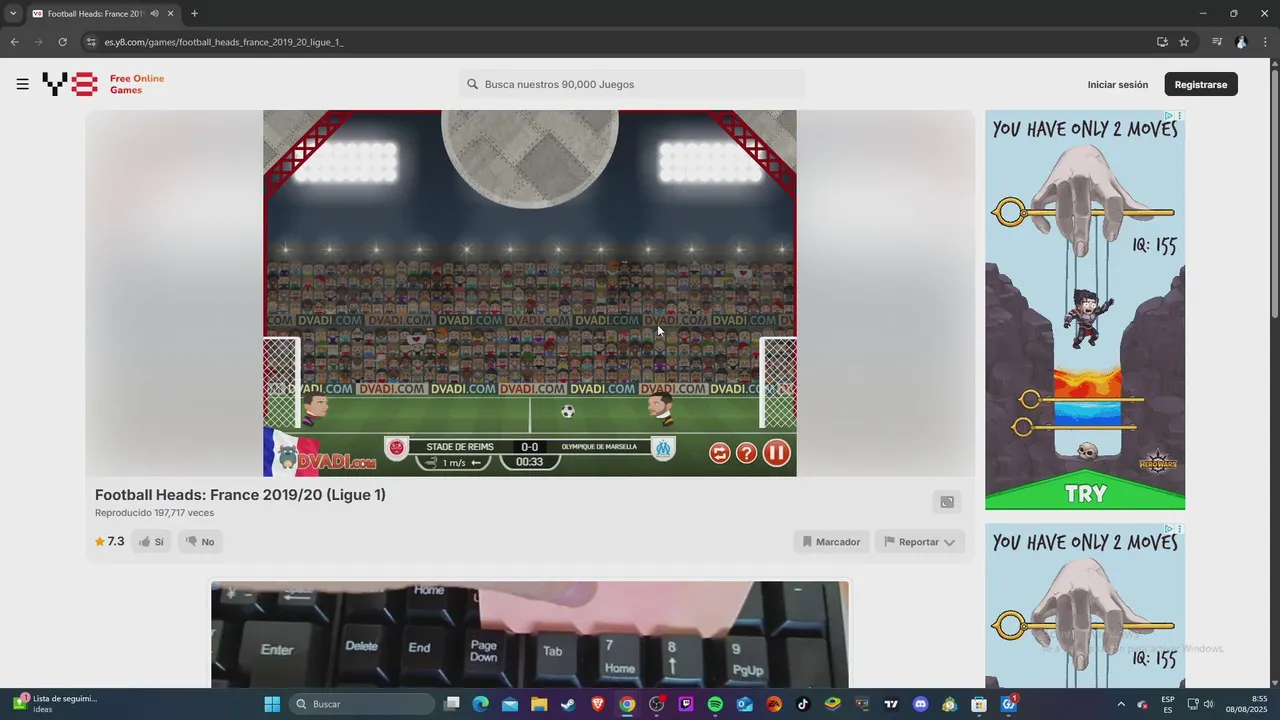Open Brave browser from taskbar
1280x720 pixels.
(x=598, y=704)
